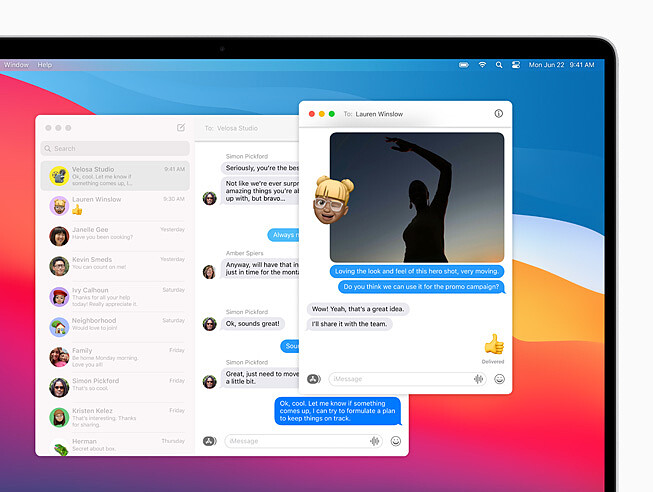Select the Neighborhood group conversation
This screenshot has height=492, width=653.
(115, 326)
